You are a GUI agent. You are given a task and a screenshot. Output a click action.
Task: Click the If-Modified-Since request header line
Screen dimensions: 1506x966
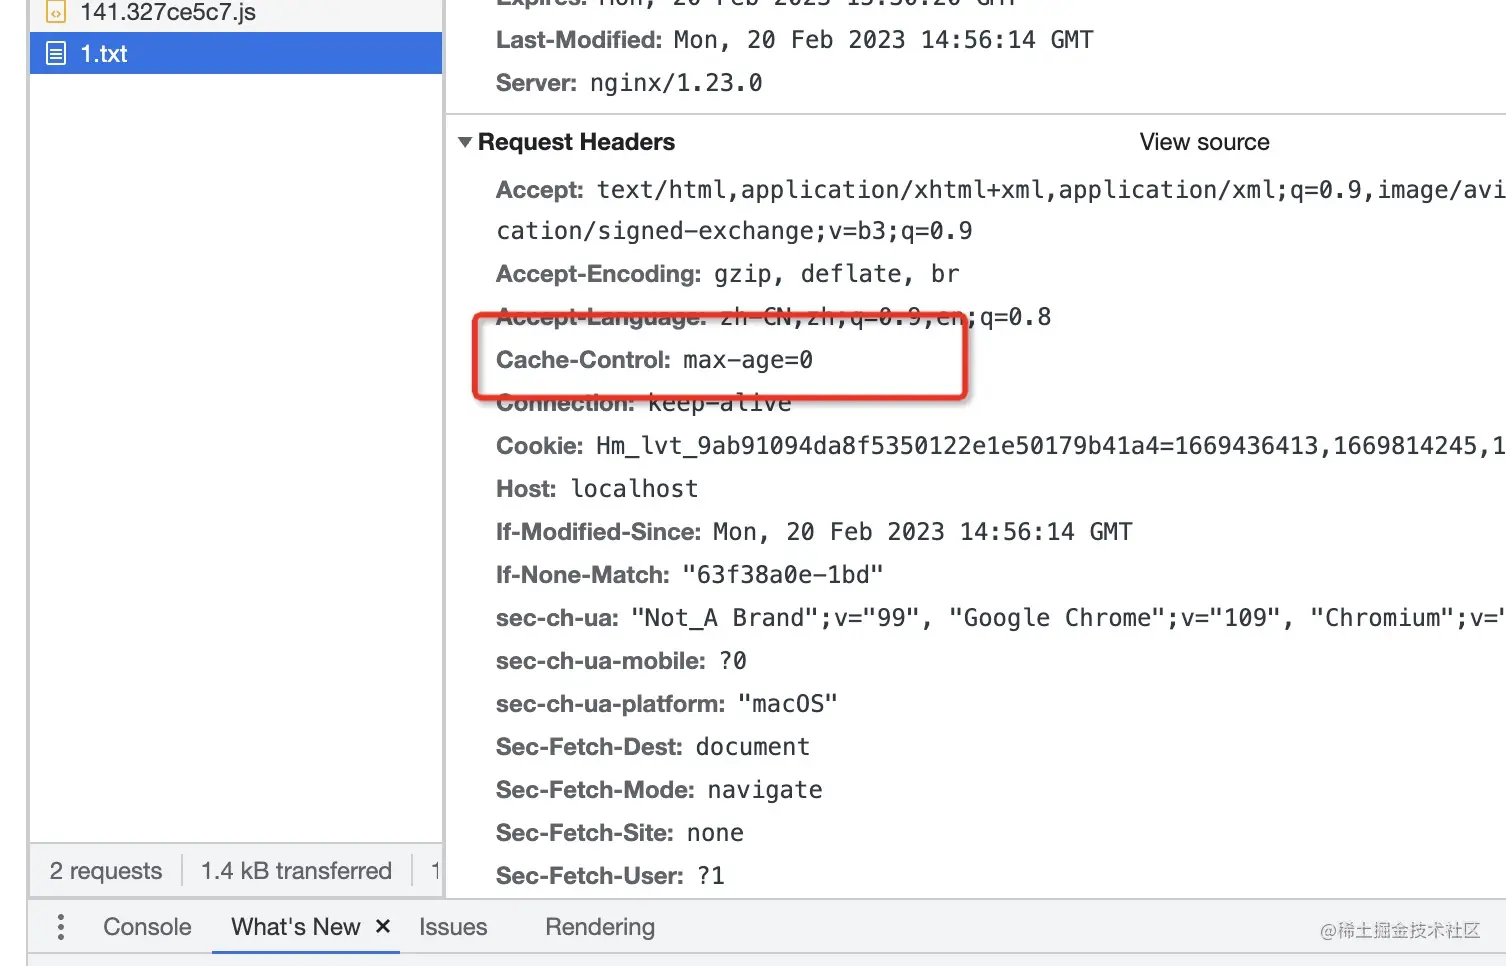814,532
